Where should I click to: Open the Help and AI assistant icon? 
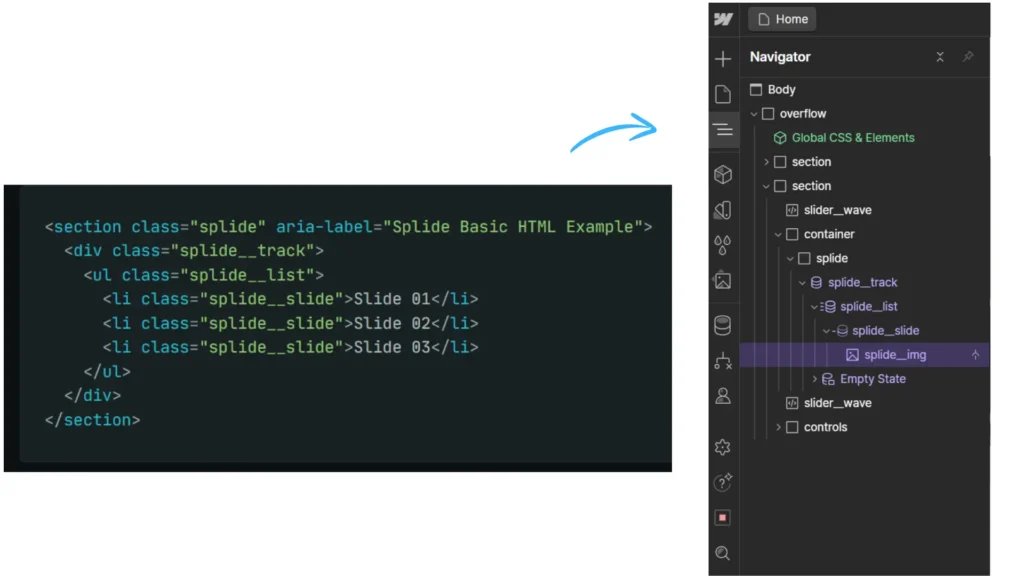coord(723,482)
